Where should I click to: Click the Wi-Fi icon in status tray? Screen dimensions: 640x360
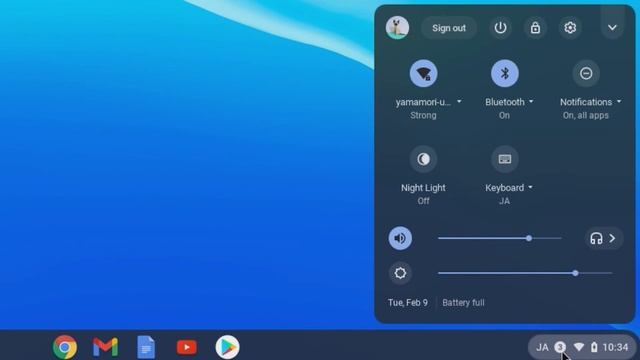tap(578, 347)
